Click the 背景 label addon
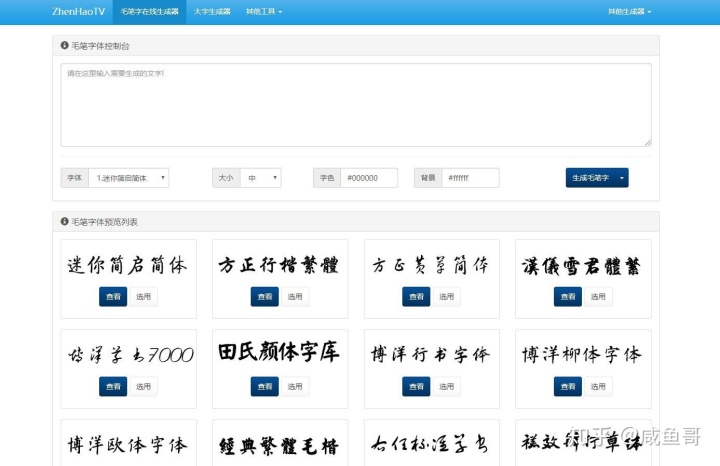The width and height of the screenshot is (720, 466). [x=428, y=178]
